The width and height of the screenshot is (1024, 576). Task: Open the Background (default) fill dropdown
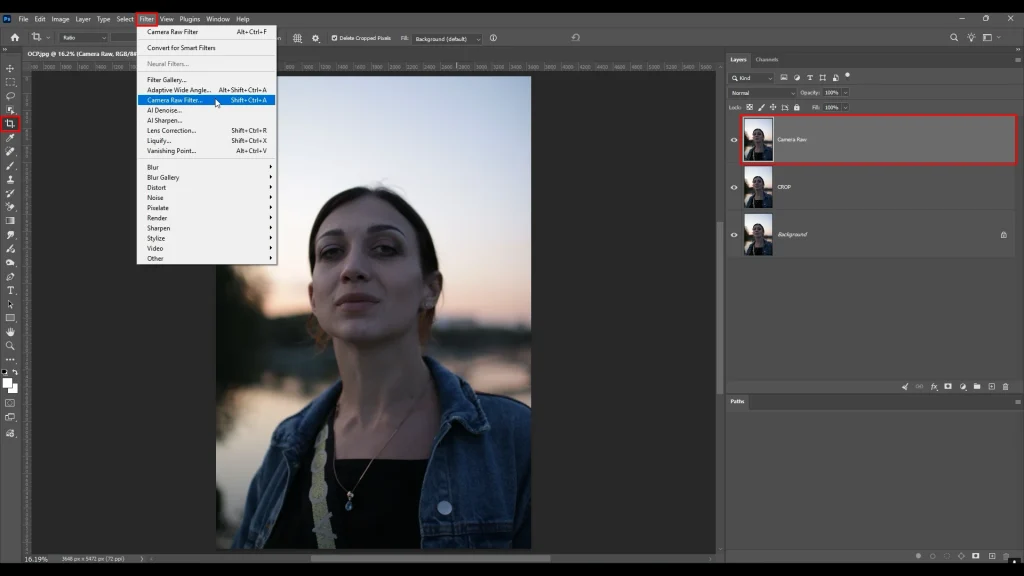point(447,39)
